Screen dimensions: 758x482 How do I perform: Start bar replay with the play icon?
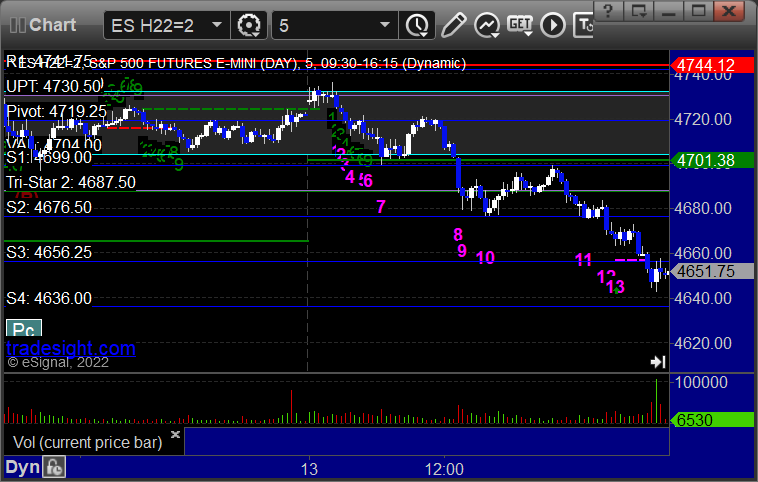pos(553,25)
